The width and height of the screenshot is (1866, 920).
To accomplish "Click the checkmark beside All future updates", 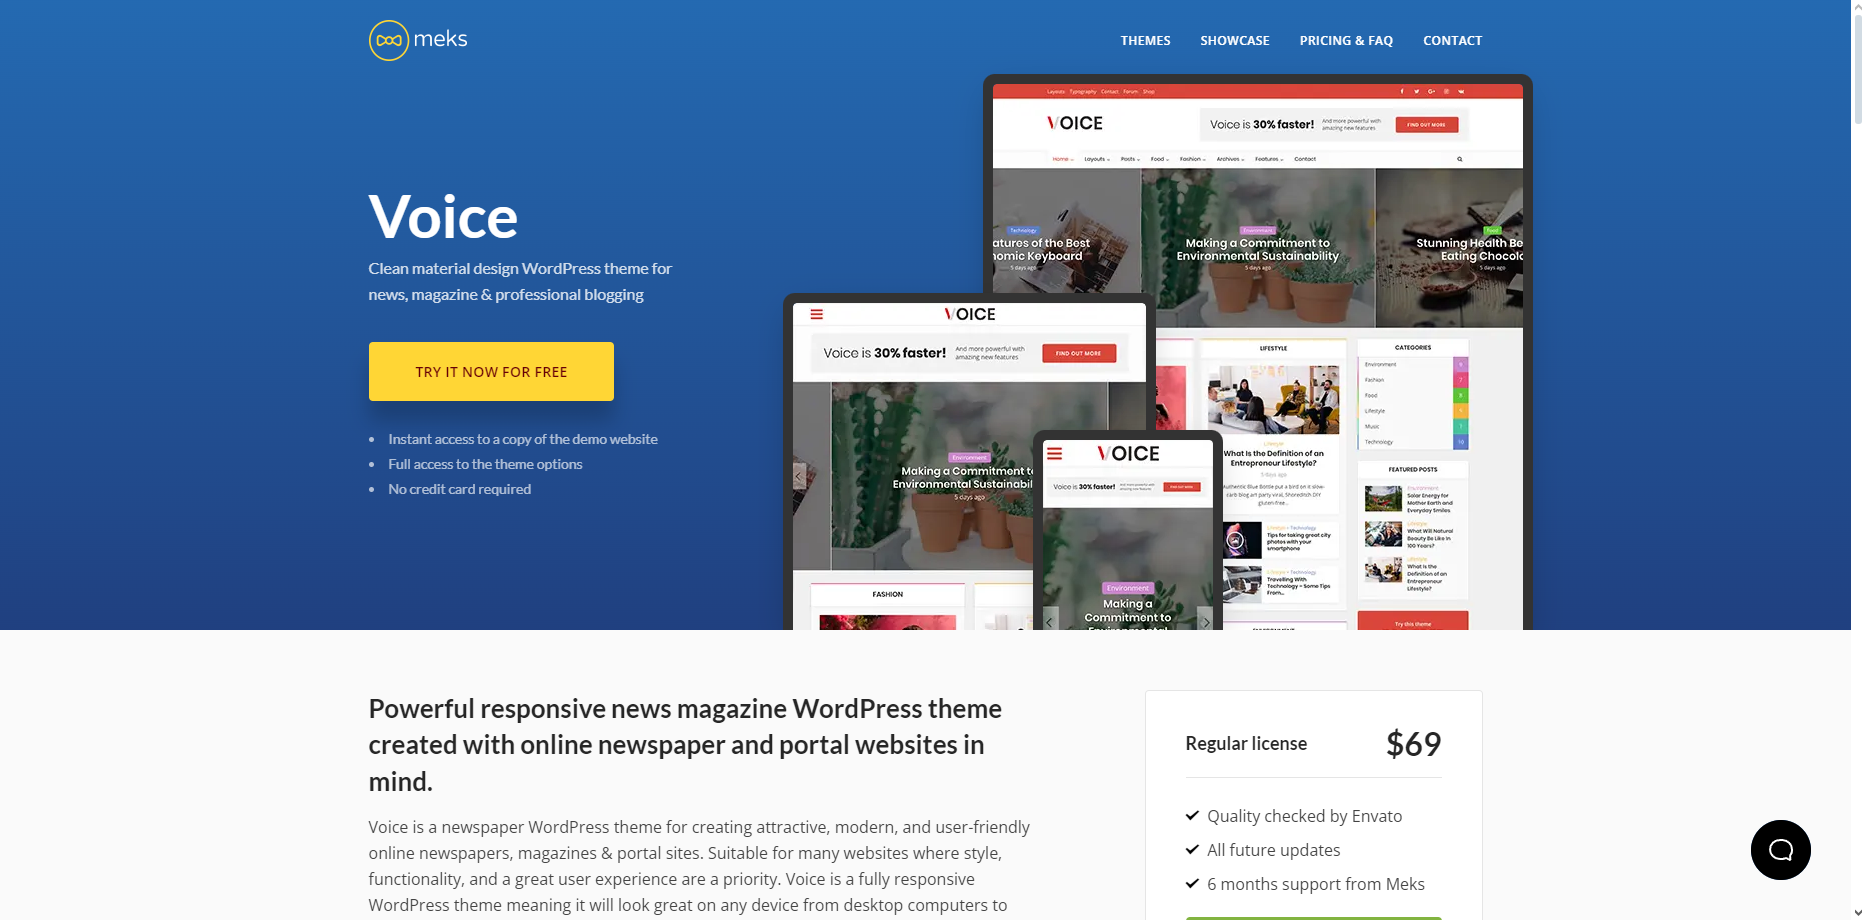I will pyautogui.click(x=1192, y=850).
